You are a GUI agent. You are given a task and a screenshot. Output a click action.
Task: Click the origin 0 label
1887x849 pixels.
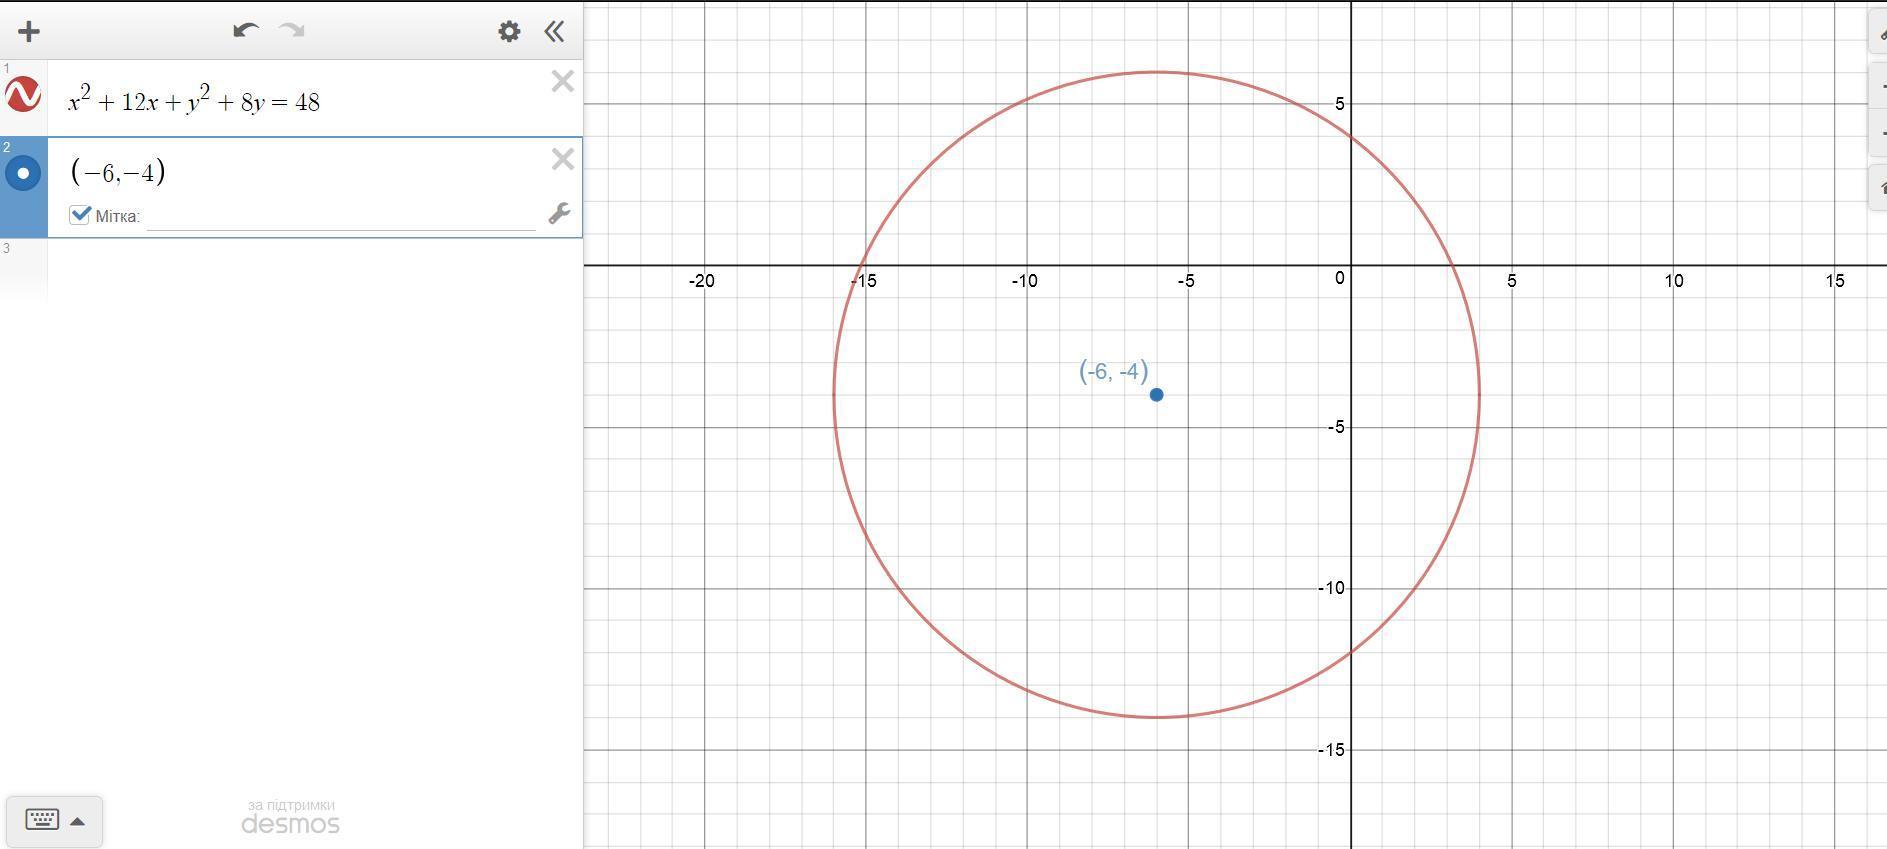pos(1340,279)
